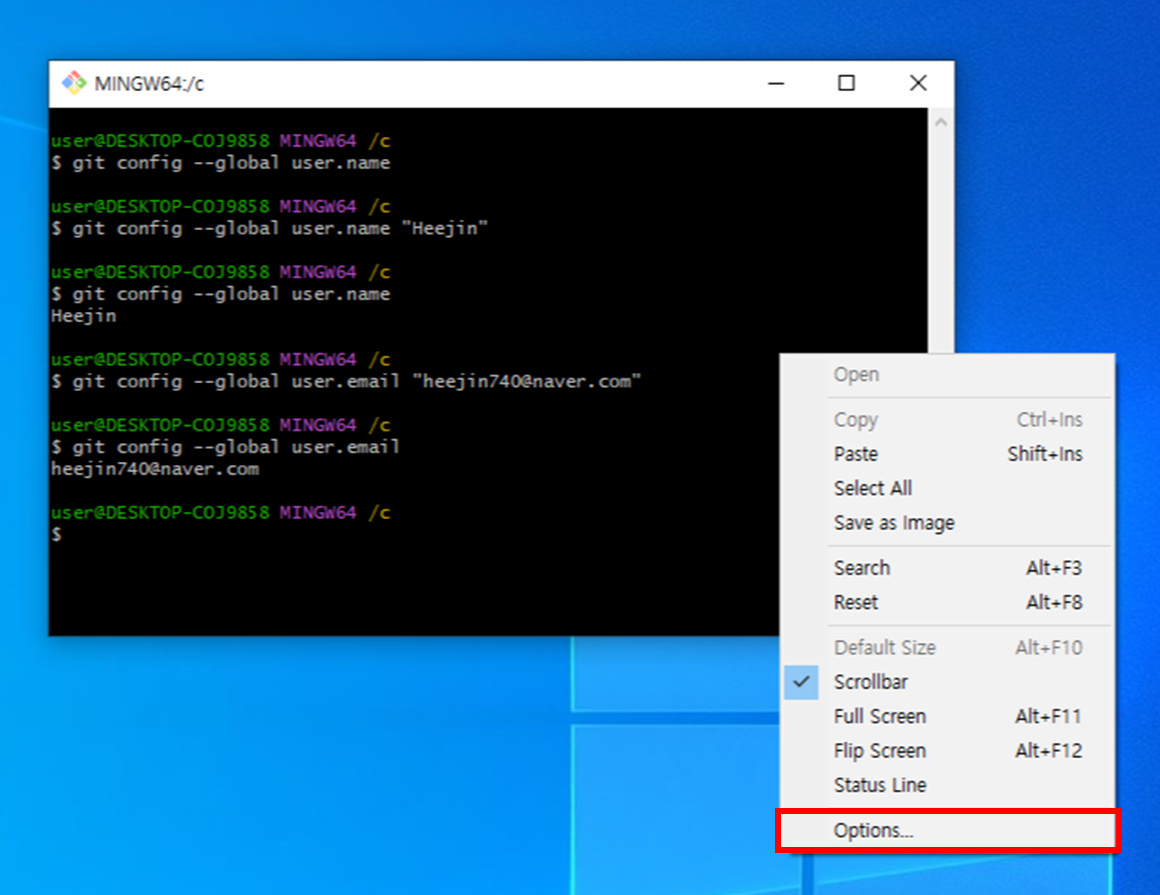The height and width of the screenshot is (895, 1160).
Task: Click the greyed Copy menu entry
Action: click(948, 420)
